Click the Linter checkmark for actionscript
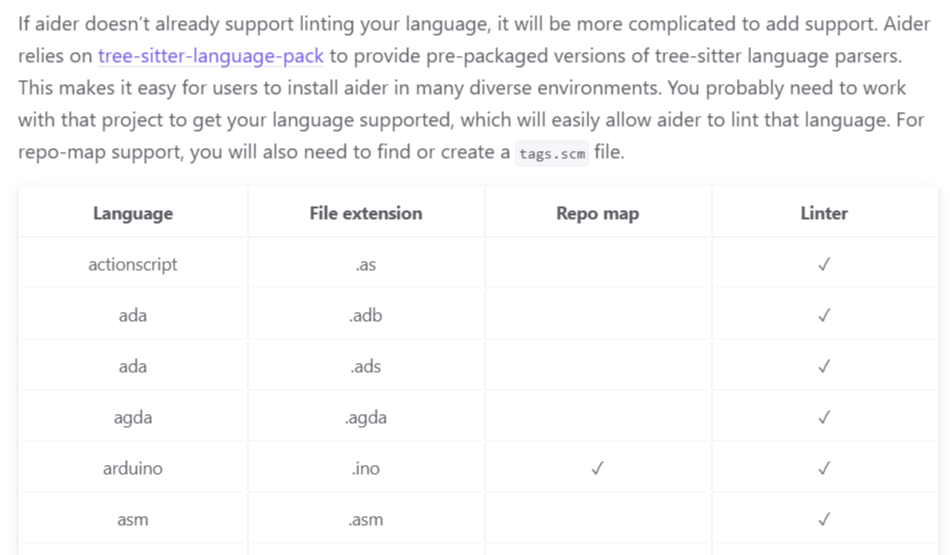Image resolution: width=950 pixels, height=555 pixels. click(824, 264)
